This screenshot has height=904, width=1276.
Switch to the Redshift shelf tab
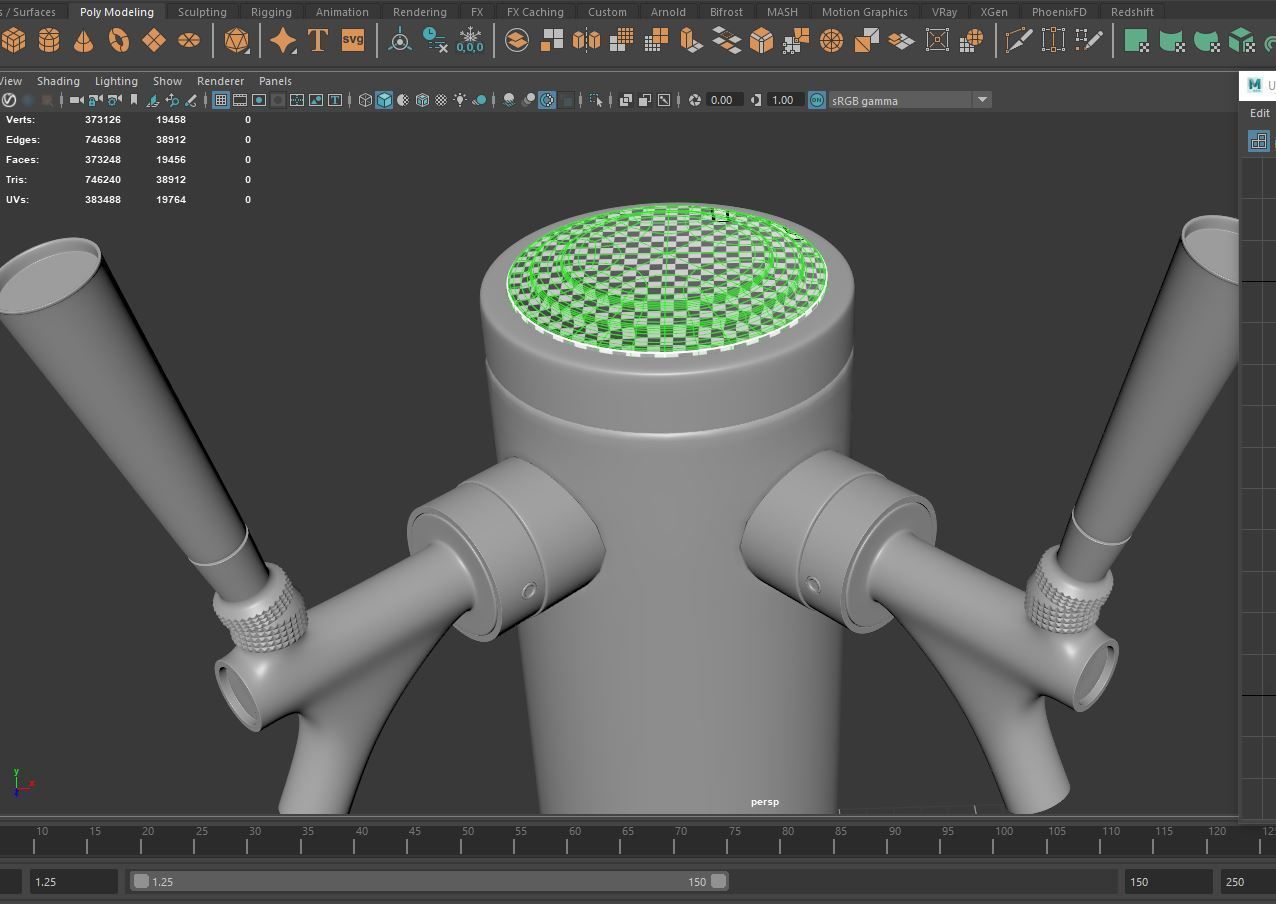point(1132,12)
